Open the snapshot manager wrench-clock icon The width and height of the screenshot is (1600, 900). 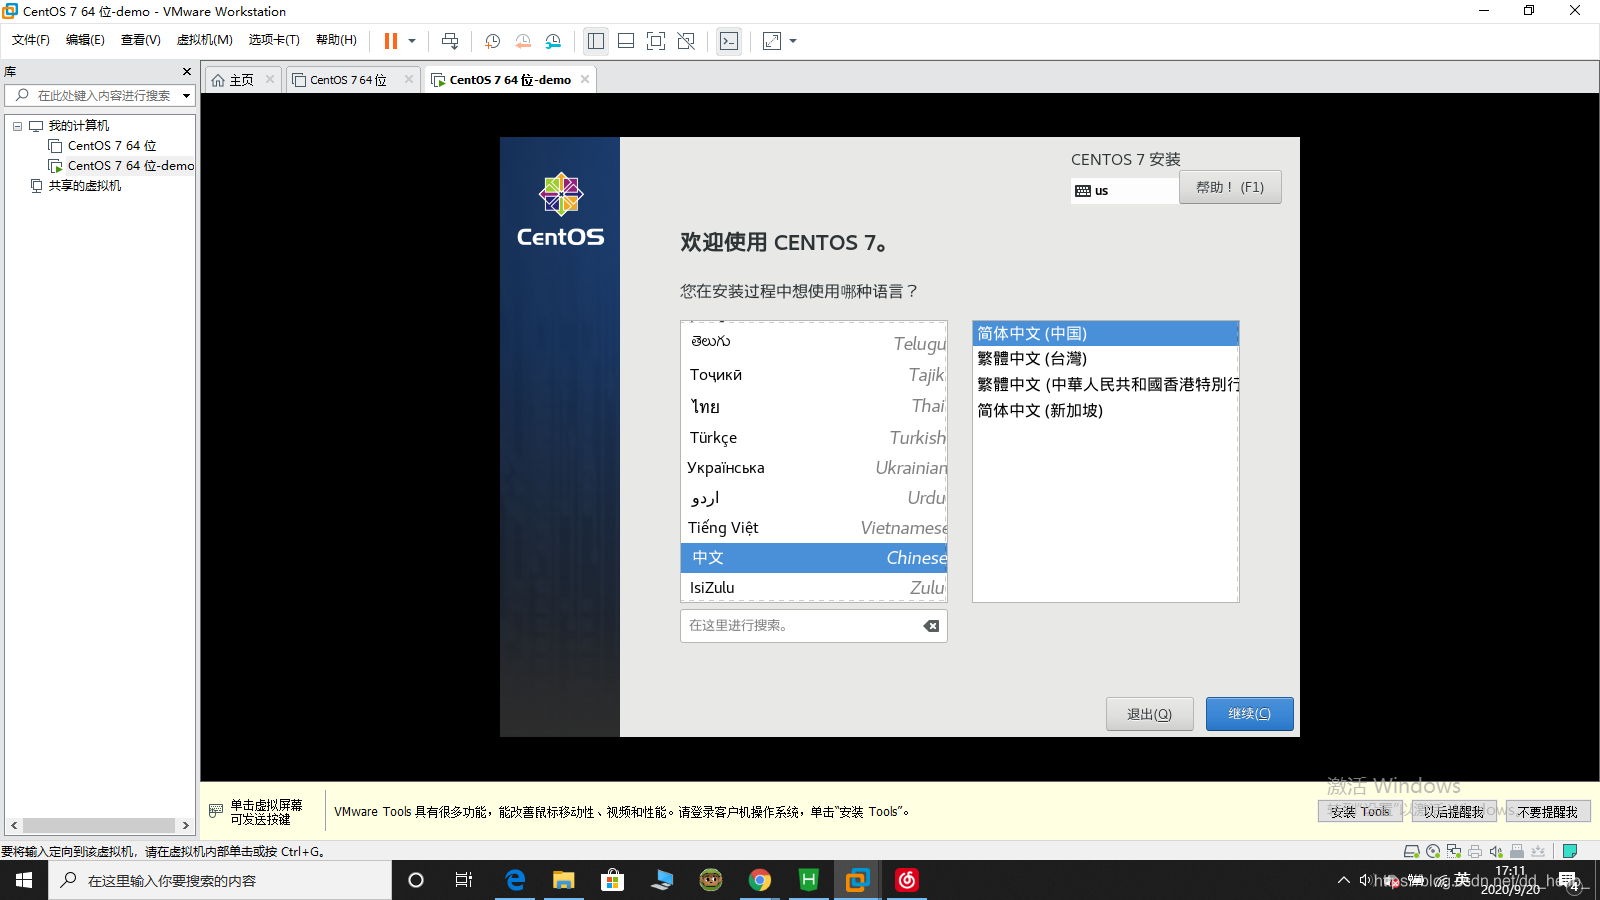553,41
